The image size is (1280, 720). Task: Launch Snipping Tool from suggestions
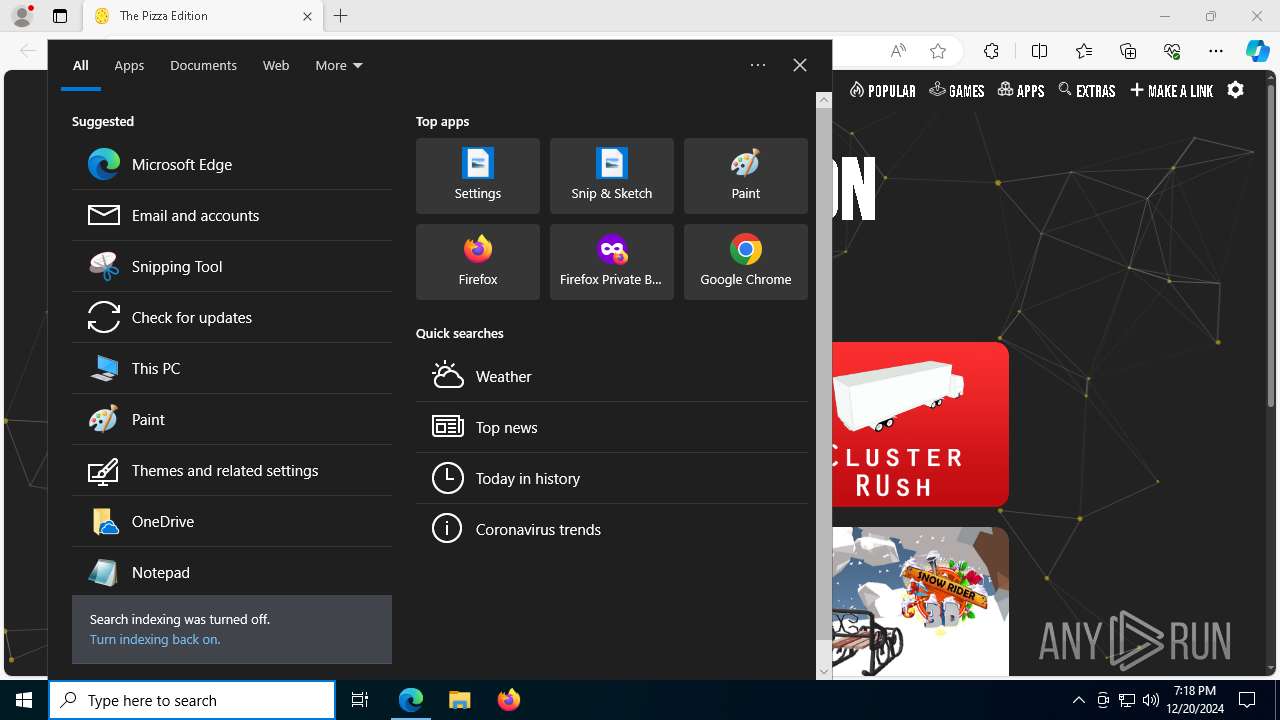click(232, 266)
